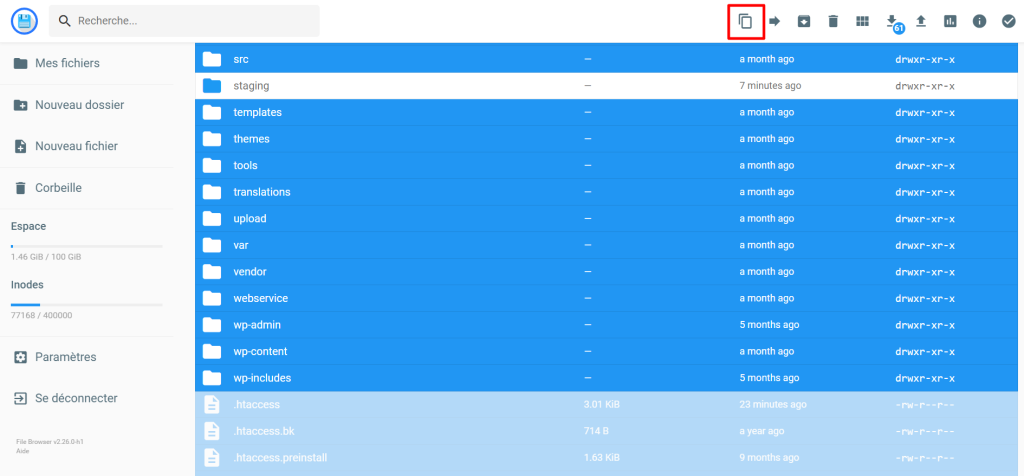Open Paramètres in the sidebar

[x=65, y=357]
